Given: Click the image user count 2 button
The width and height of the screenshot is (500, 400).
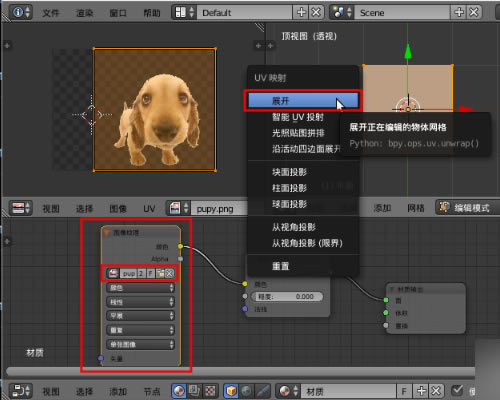Looking at the screenshot, I should click(x=142, y=273).
